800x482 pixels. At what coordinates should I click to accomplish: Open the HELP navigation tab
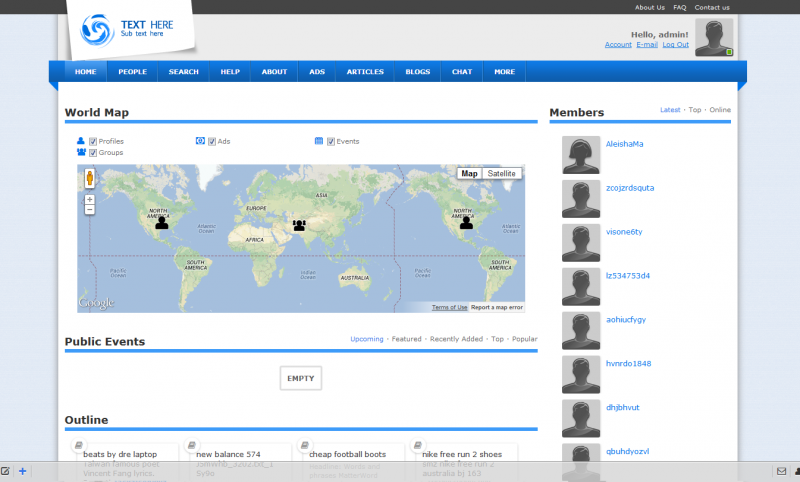point(230,72)
